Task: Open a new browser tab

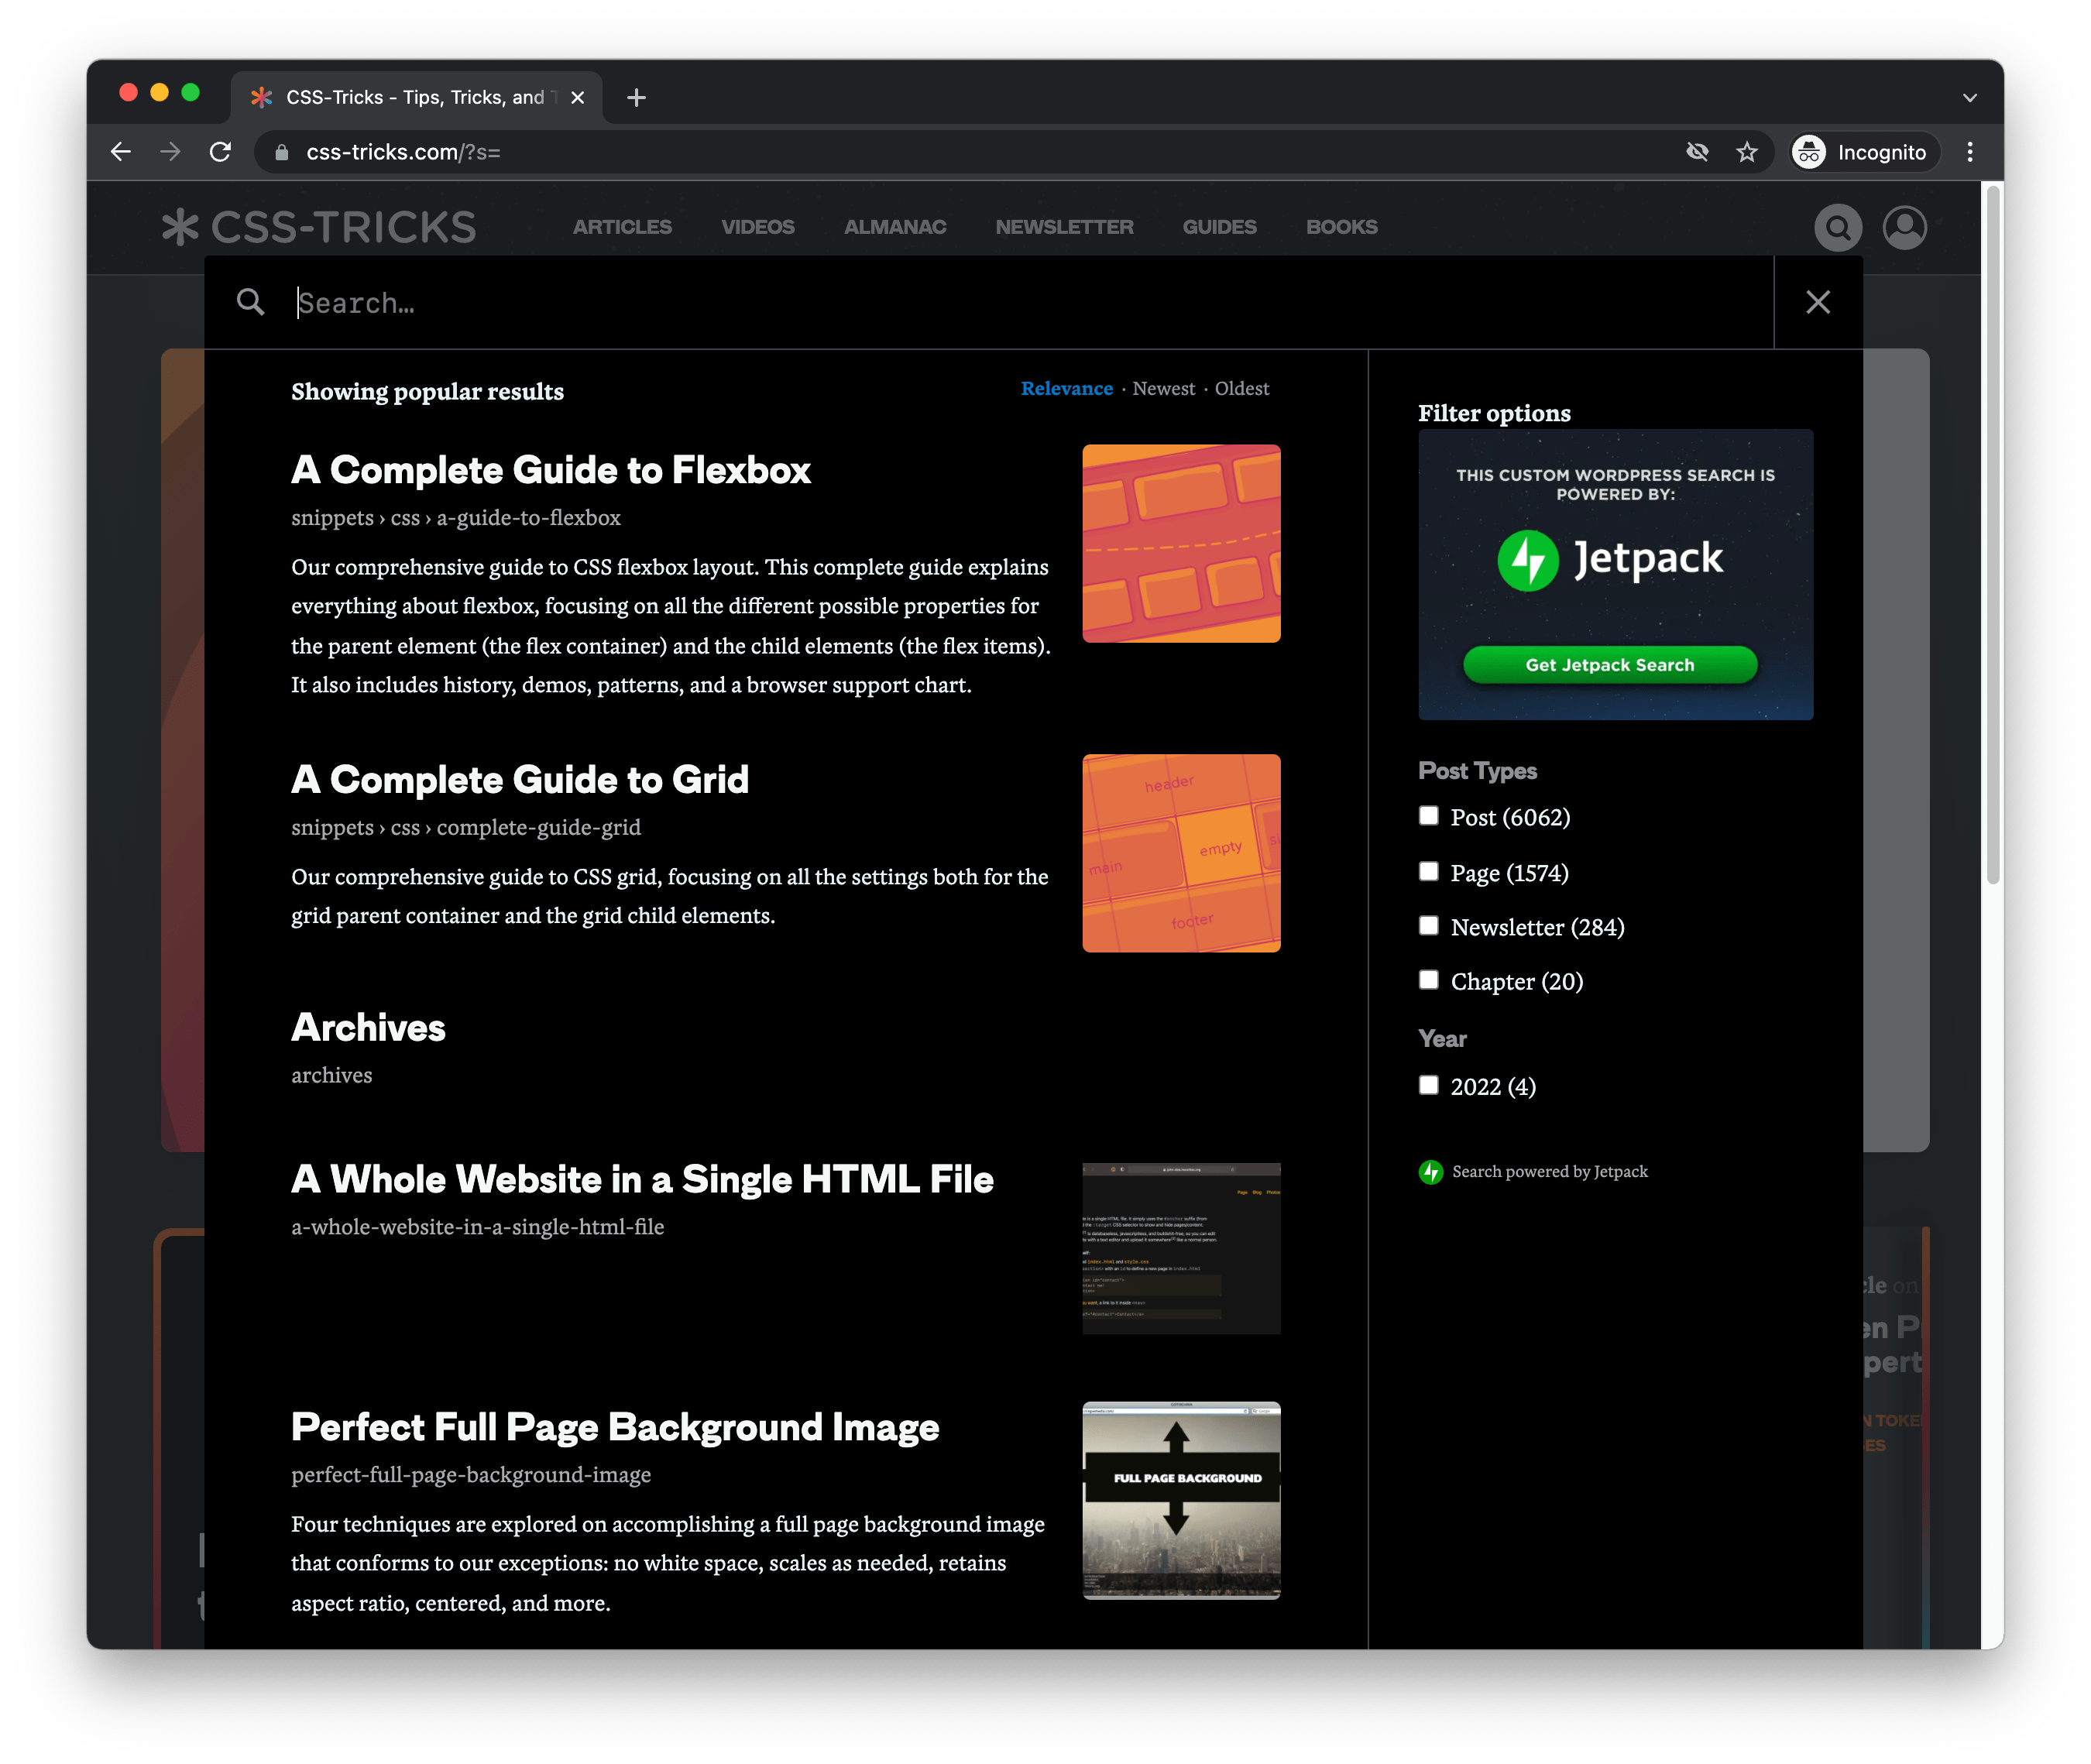Action: tap(636, 97)
